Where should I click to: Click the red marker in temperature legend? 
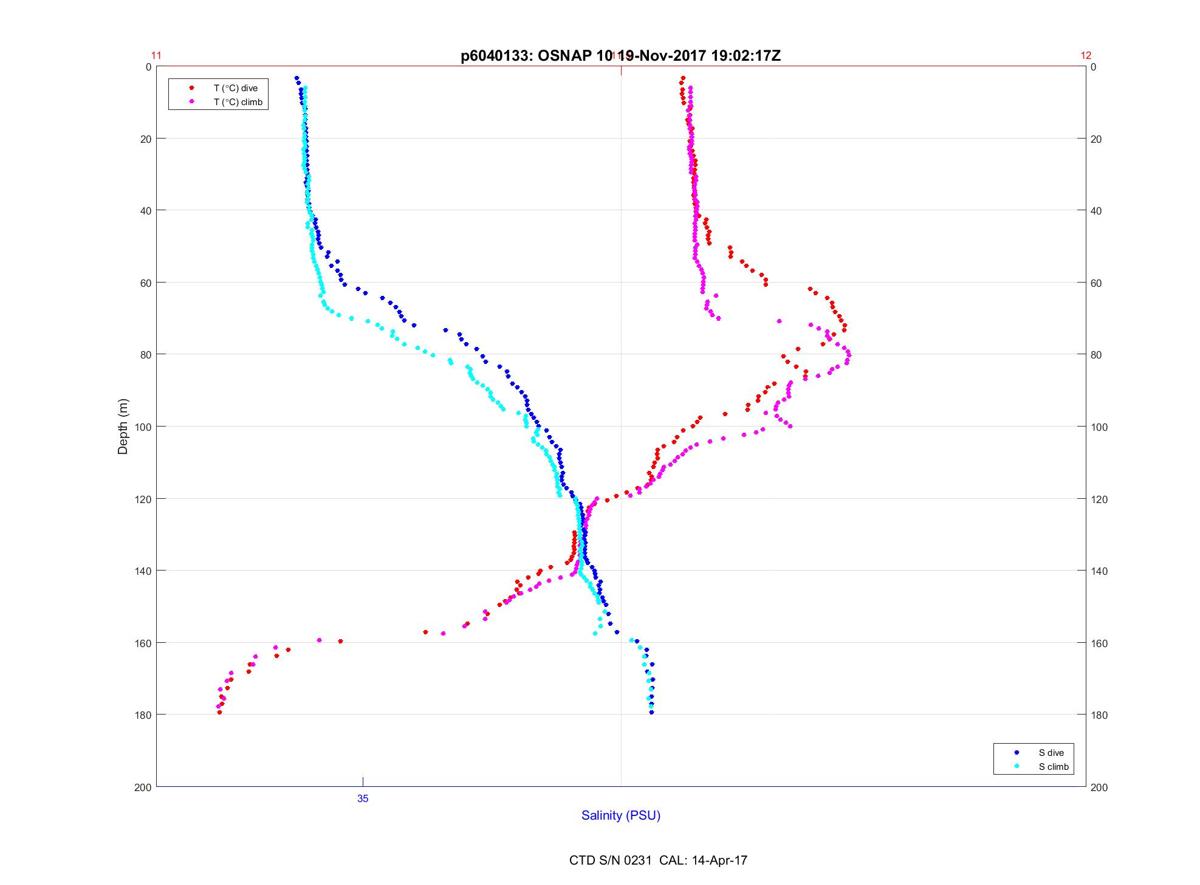click(191, 88)
